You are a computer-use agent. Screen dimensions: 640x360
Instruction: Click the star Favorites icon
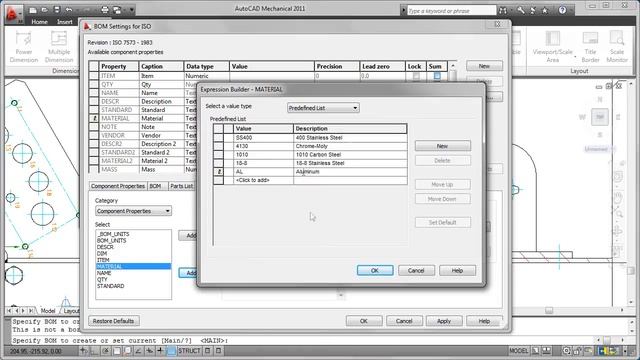(544, 11)
